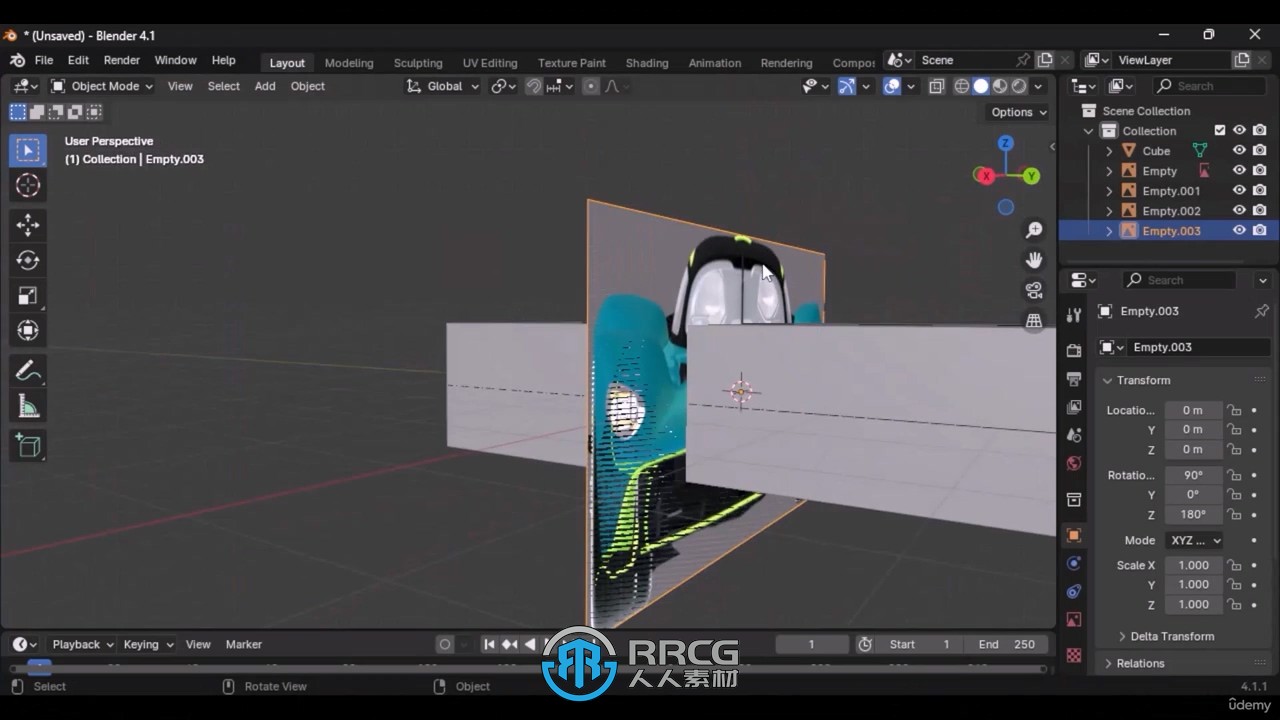The width and height of the screenshot is (1280, 720).
Task: Pick the Add Cube tool
Action: coord(28,446)
